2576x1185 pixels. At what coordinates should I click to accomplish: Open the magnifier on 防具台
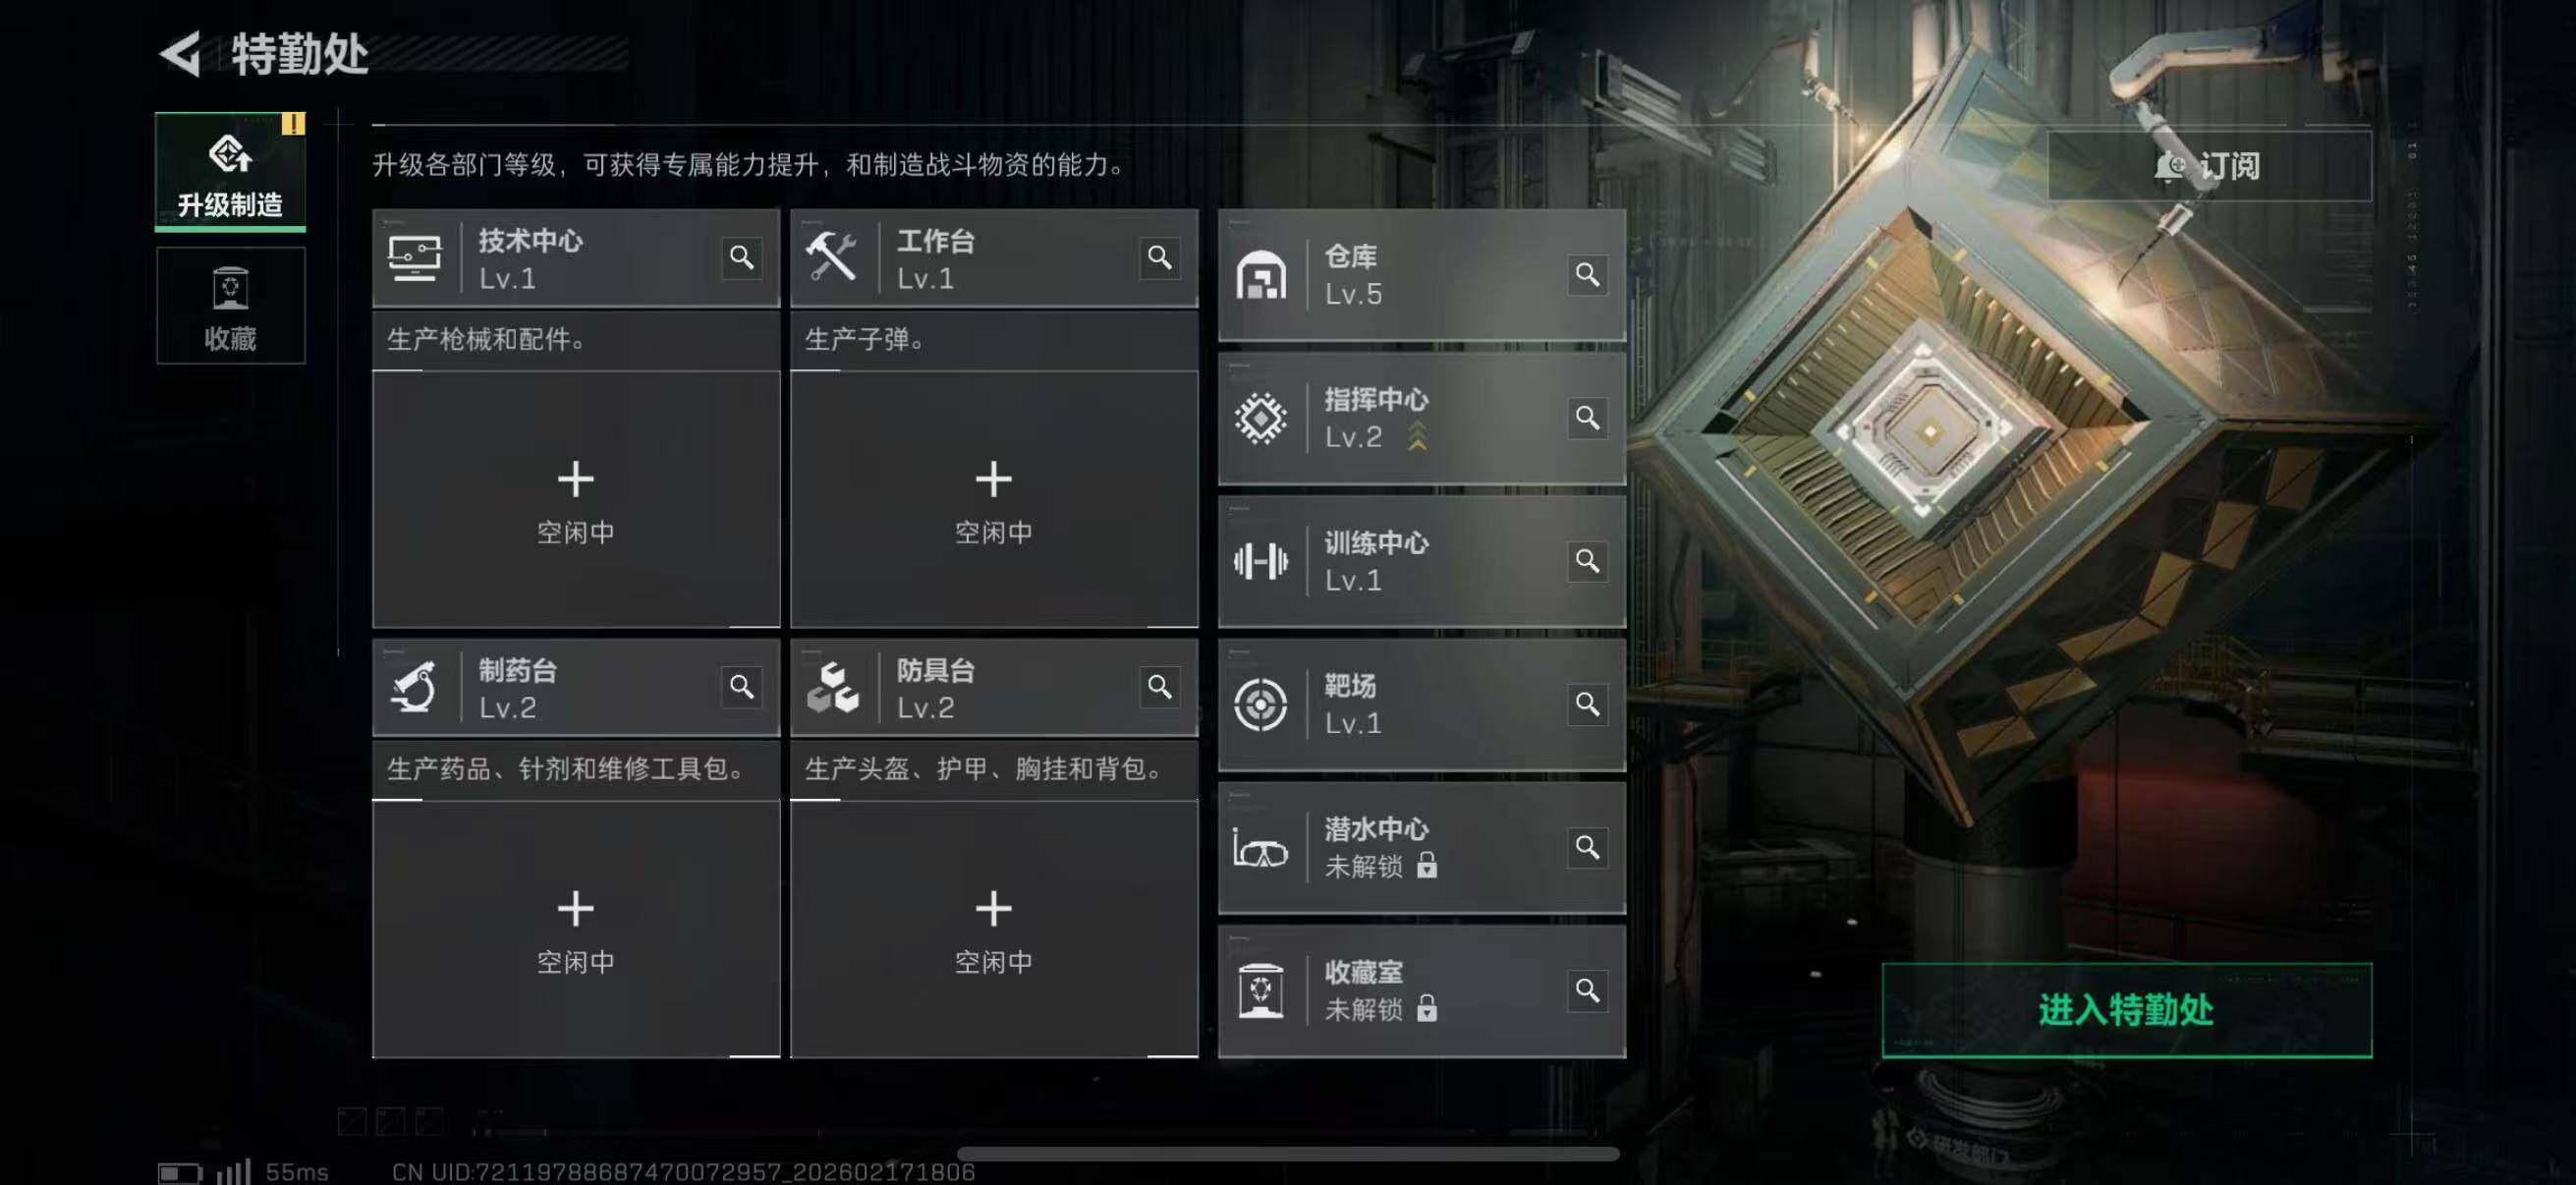click(x=1159, y=687)
